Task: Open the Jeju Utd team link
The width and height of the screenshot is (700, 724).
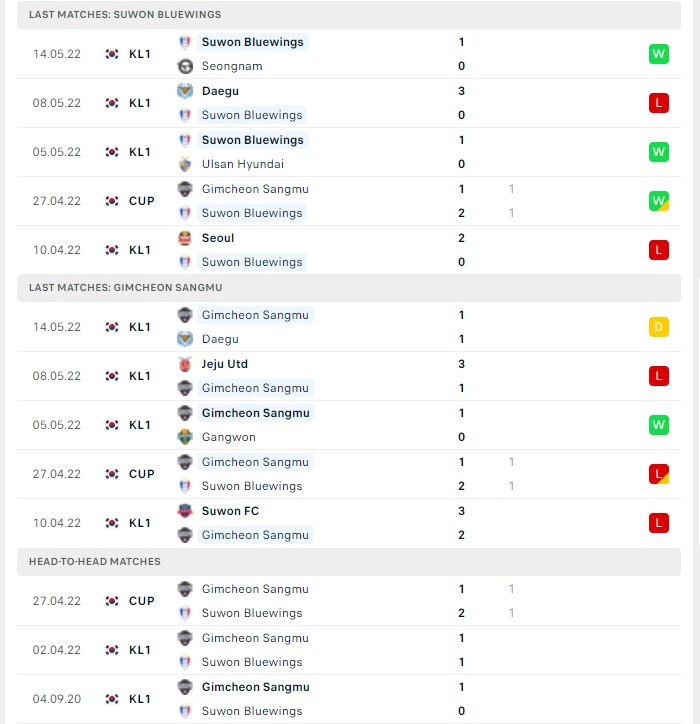Action: [x=225, y=364]
